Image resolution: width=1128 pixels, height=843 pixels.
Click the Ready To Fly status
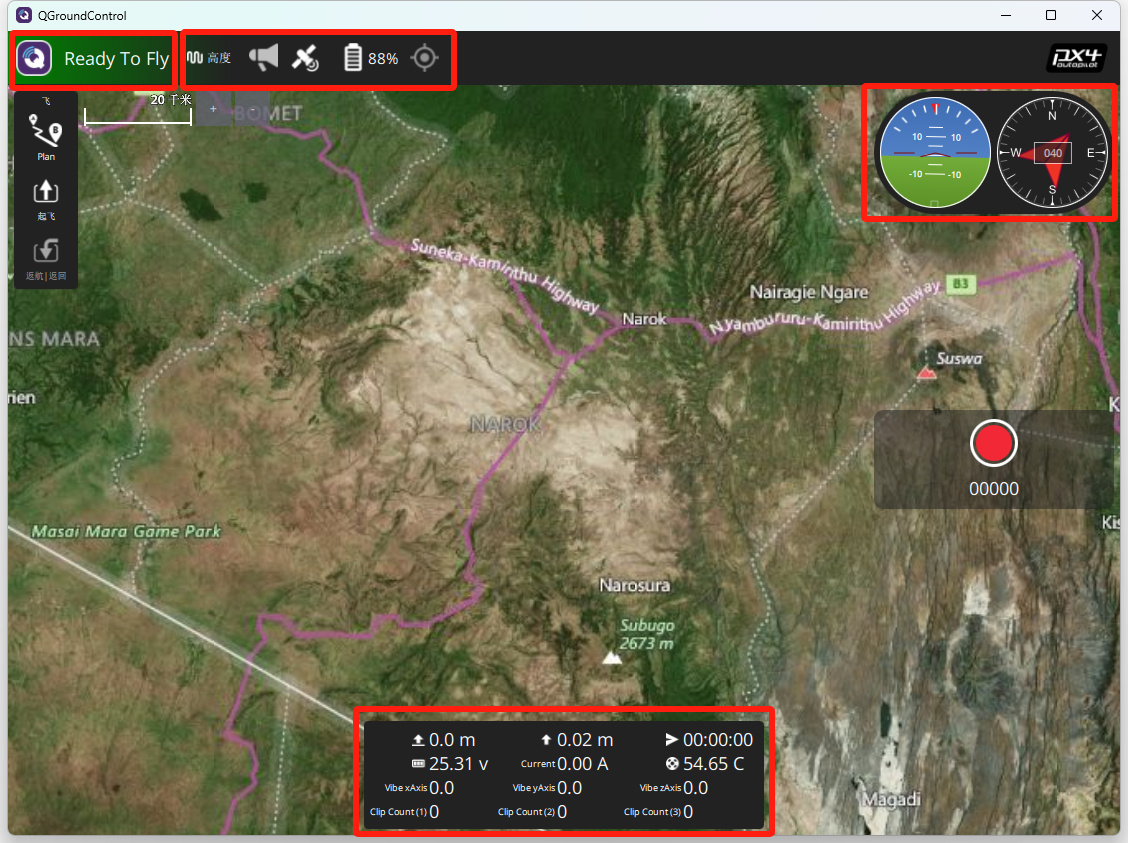[117, 58]
